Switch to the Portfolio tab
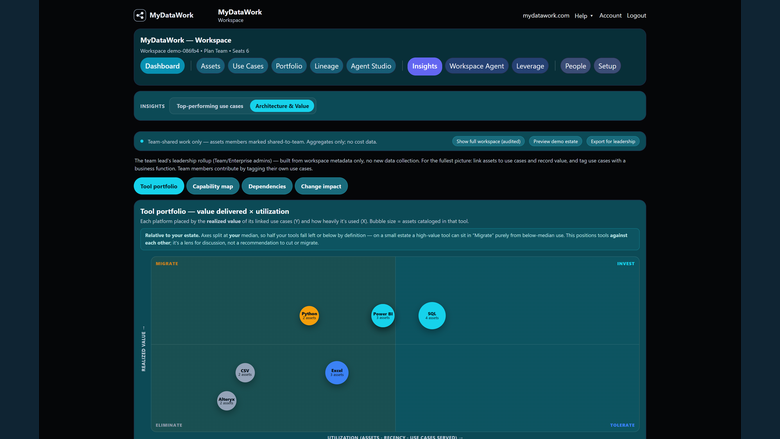 (289, 66)
